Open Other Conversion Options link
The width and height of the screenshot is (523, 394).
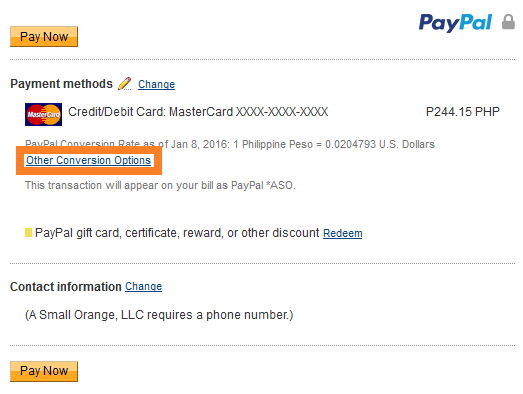pyautogui.click(x=88, y=160)
